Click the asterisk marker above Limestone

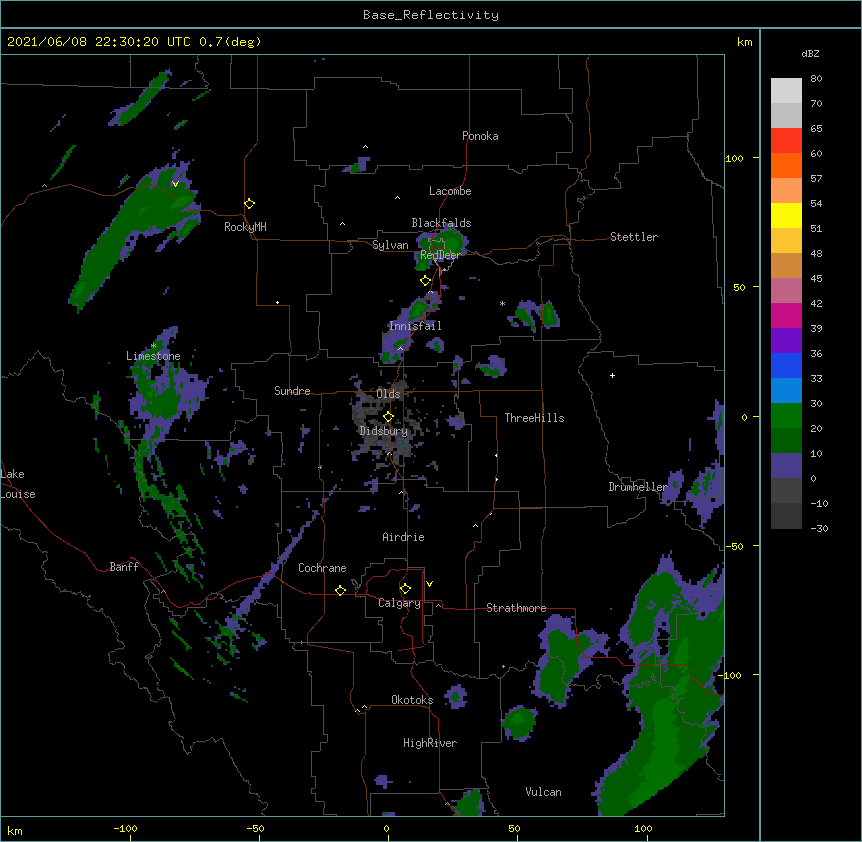coord(154,345)
